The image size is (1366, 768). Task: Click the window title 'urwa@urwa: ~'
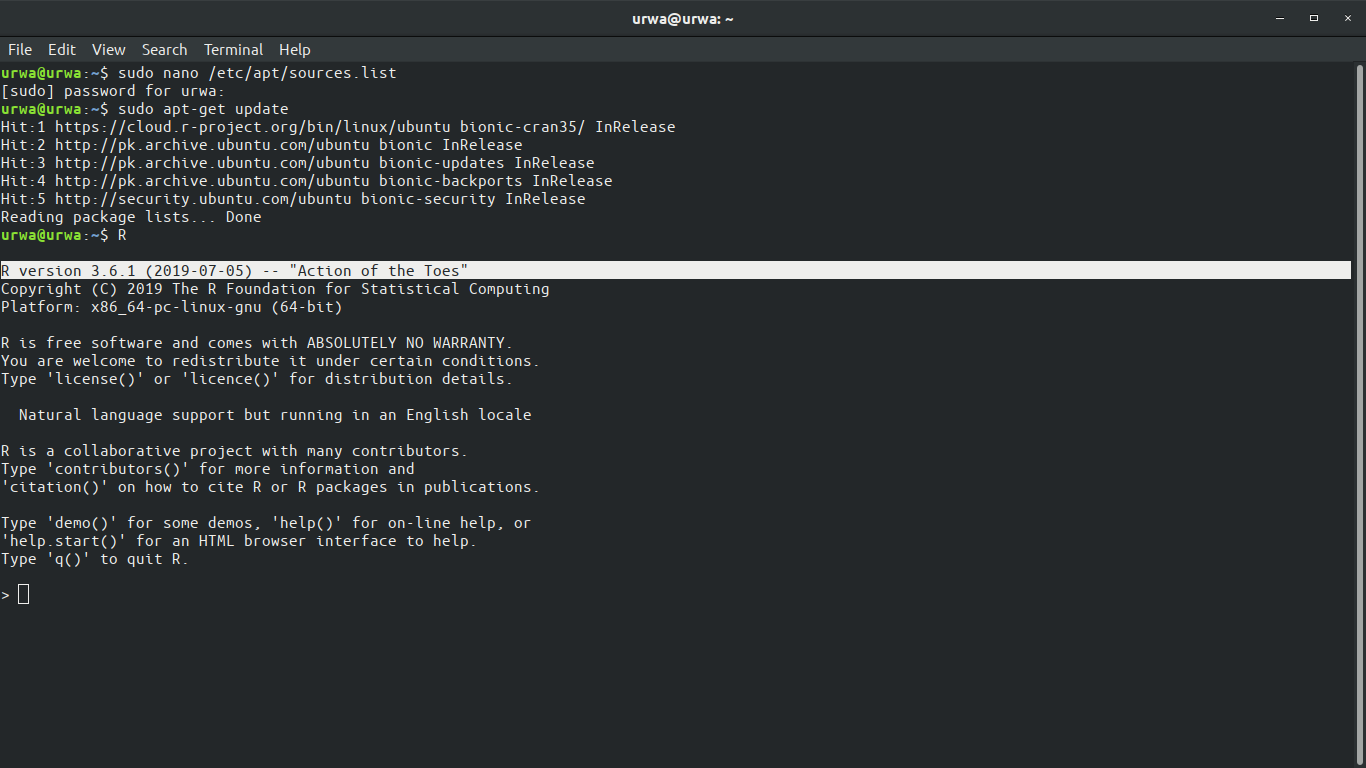point(683,19)
